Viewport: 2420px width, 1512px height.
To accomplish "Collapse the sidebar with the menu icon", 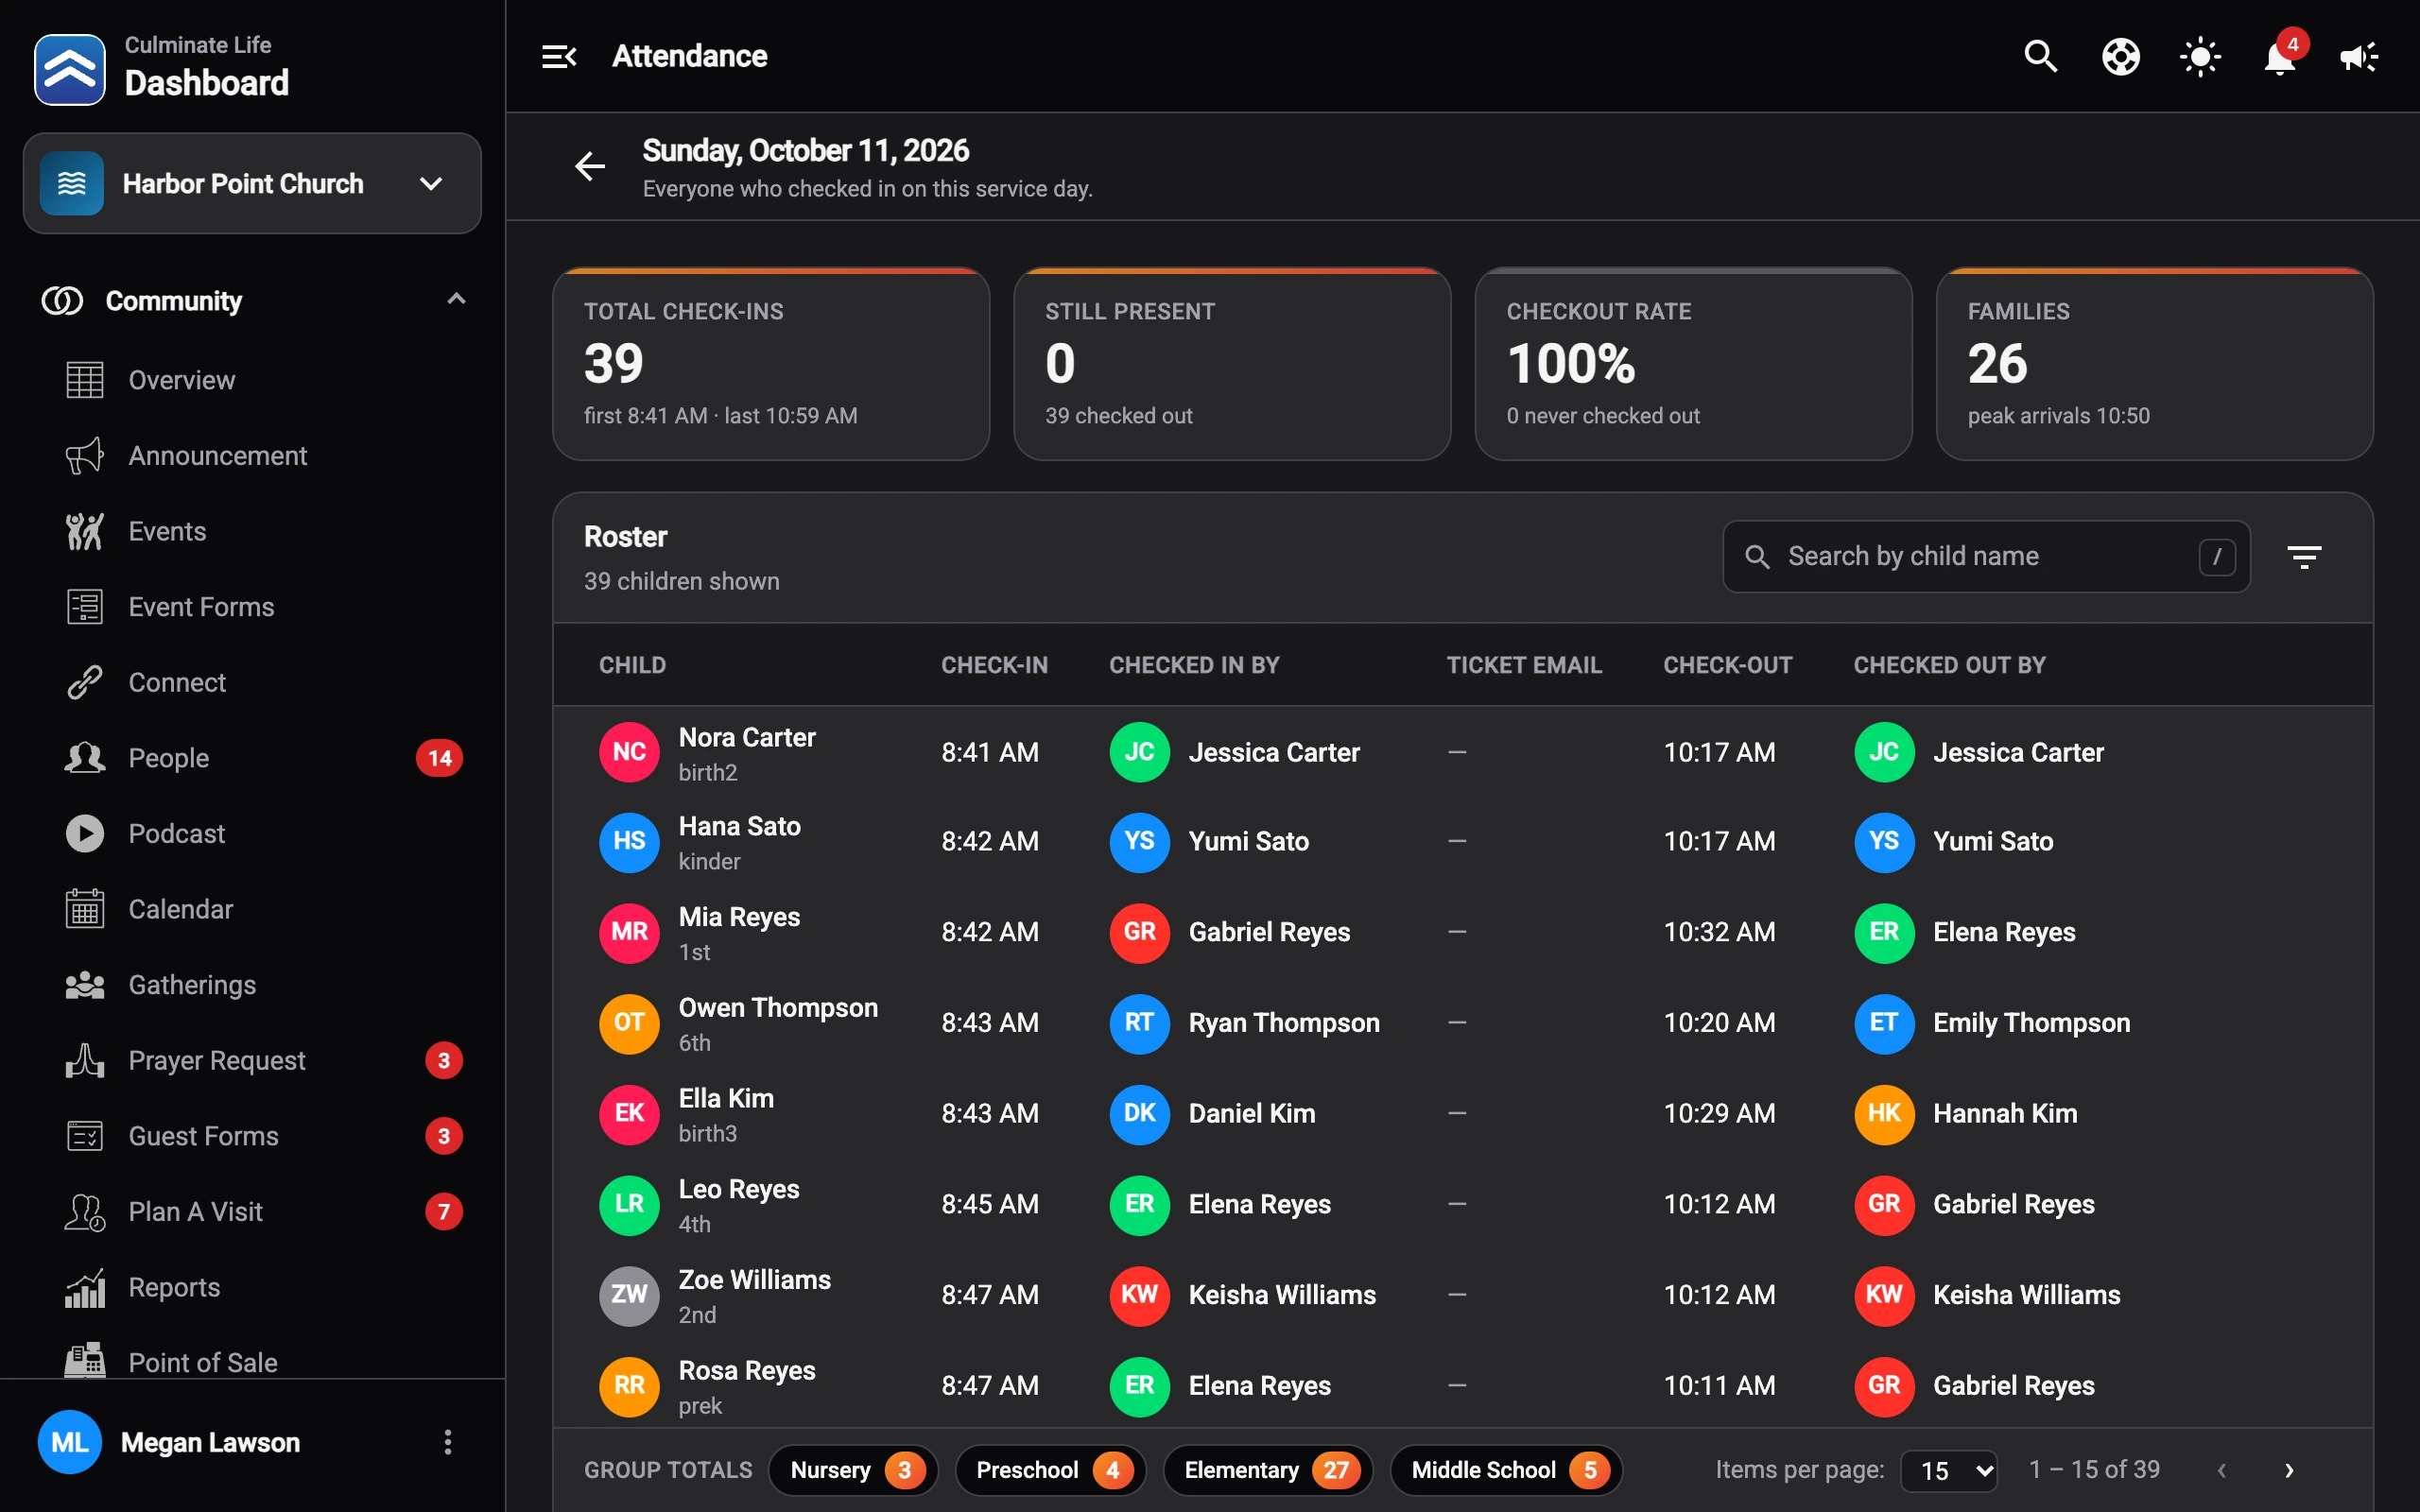I will pos(559,57).
